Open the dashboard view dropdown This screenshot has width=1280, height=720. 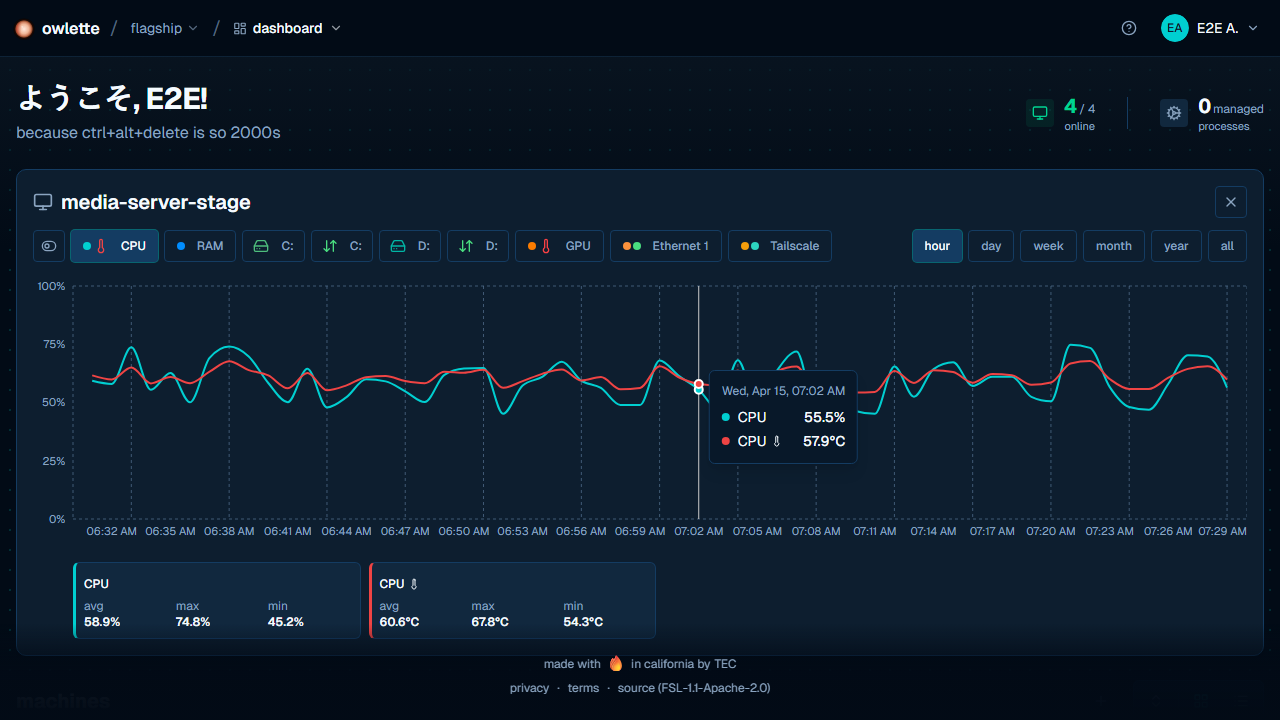coord(287,28)
